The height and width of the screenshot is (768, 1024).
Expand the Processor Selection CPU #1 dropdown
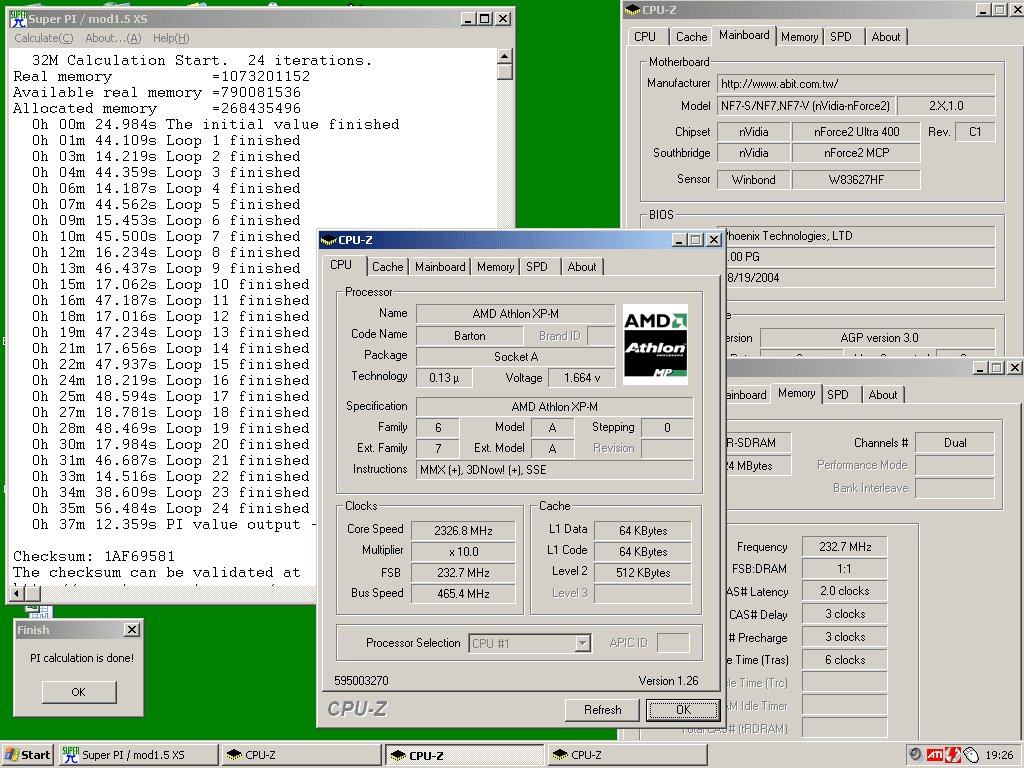click(583, 643)
